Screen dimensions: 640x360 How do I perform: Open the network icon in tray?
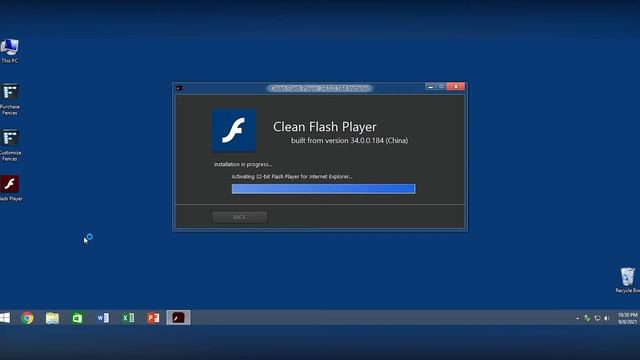597,318
